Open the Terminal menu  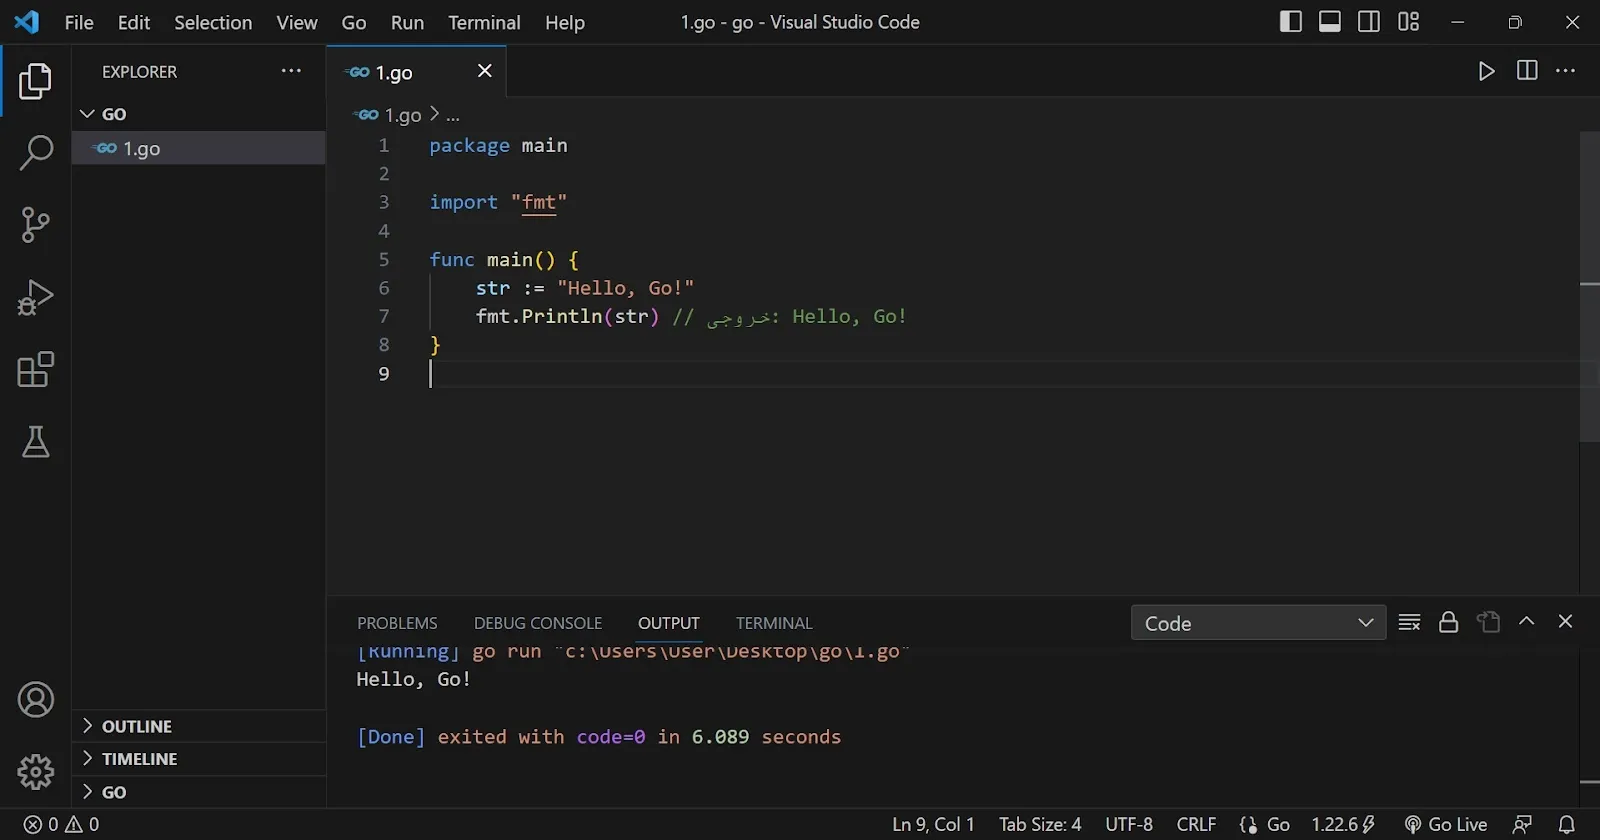pyautogui.click(x=484, y=22)
